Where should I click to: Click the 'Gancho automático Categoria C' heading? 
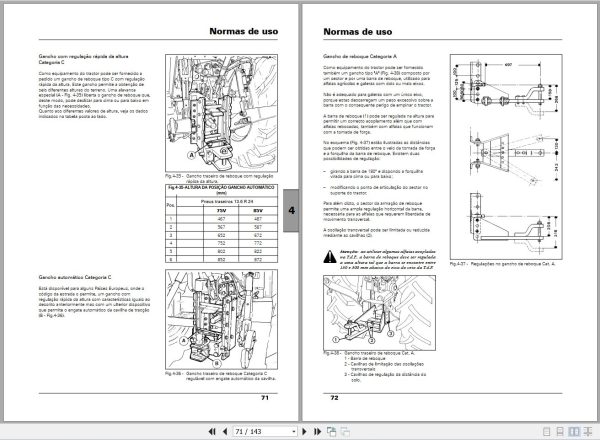pyautogui.click(x=75, y=277)
